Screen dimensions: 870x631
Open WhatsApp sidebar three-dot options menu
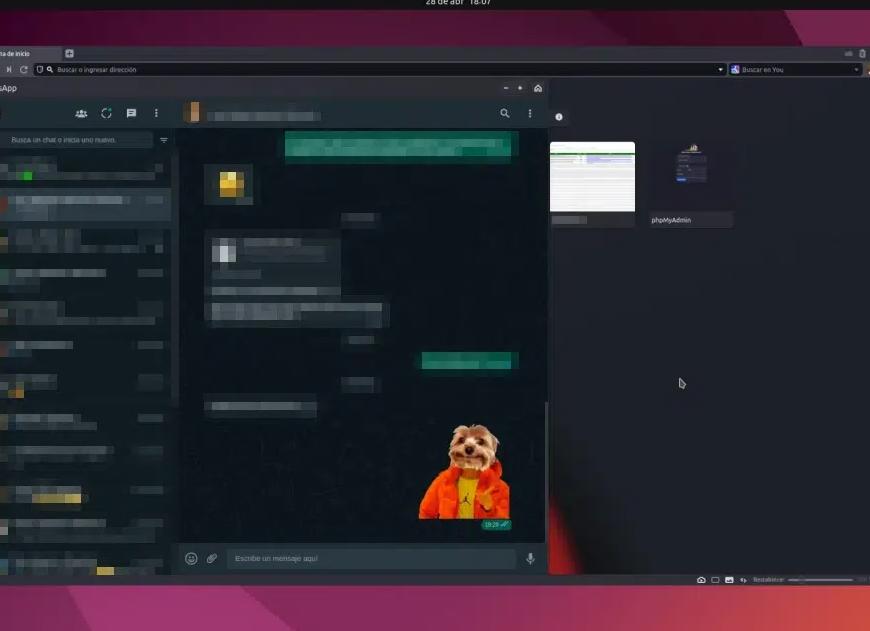point(156,113)
